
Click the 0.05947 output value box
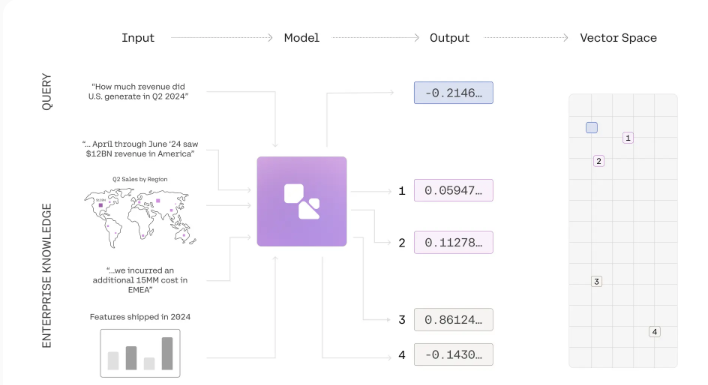454,190
